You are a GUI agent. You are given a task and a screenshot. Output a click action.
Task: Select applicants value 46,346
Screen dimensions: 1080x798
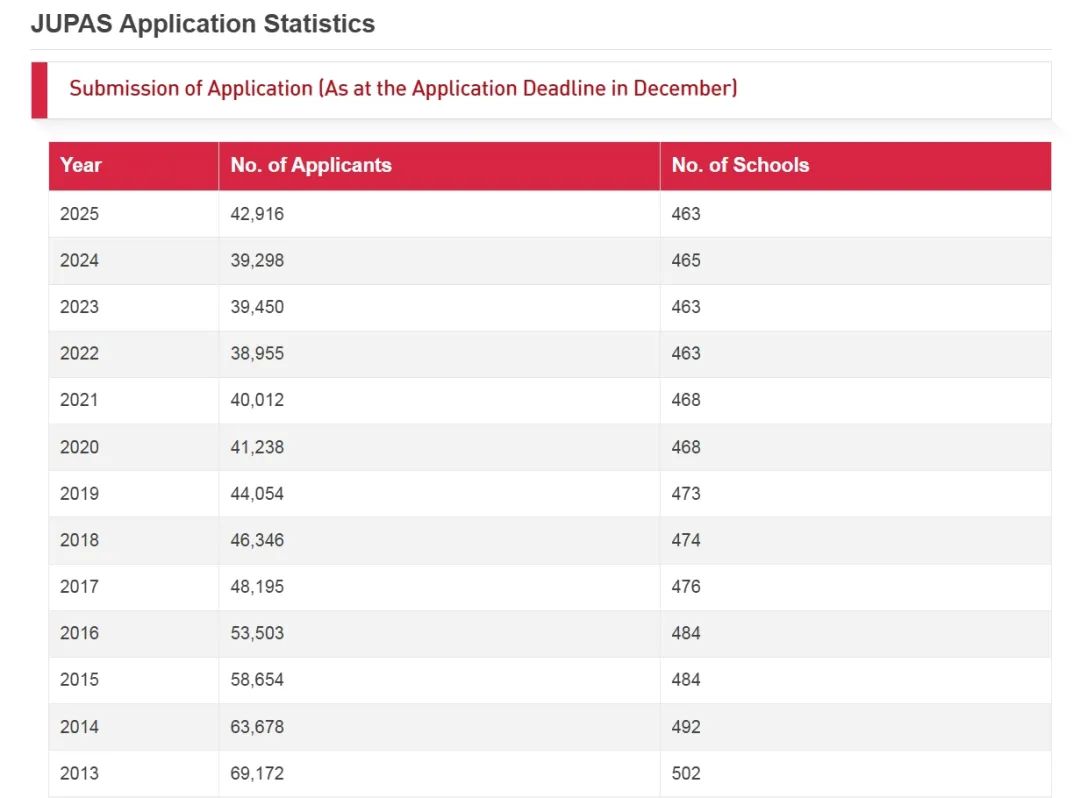257,540
